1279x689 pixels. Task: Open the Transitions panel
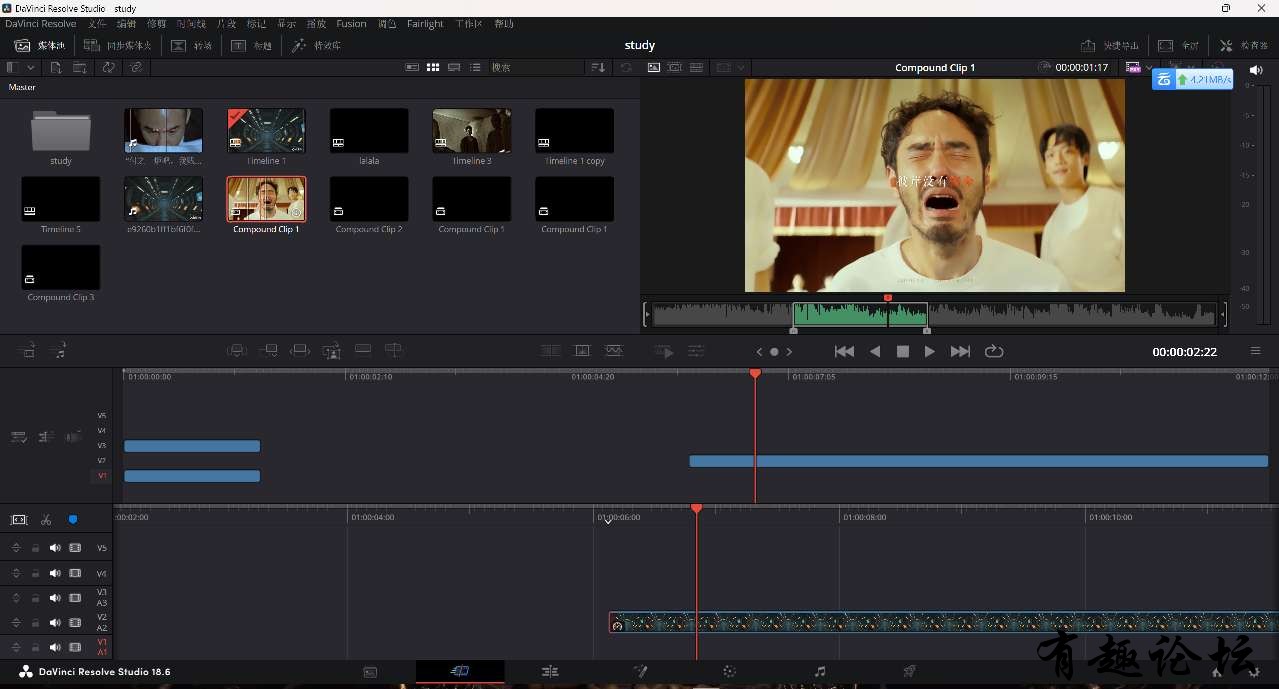point(192,45)
